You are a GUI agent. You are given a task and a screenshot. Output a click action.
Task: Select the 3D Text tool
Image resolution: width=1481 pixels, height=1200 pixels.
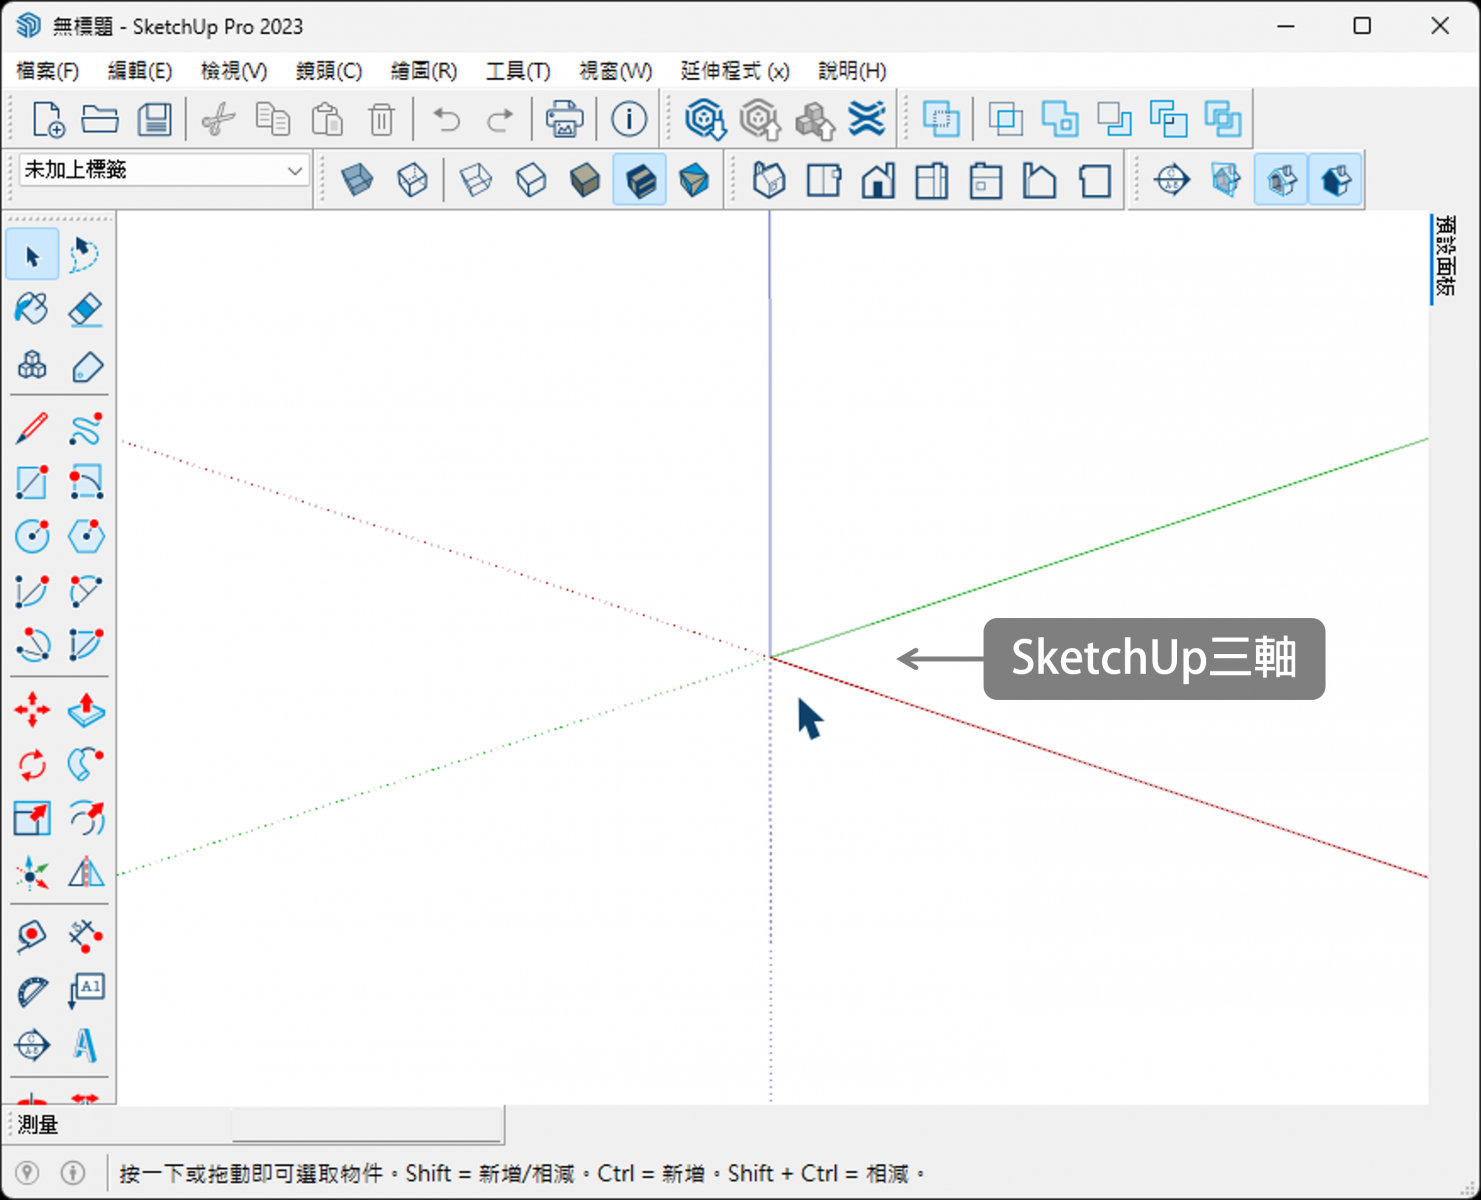(x=86, y=1045)
